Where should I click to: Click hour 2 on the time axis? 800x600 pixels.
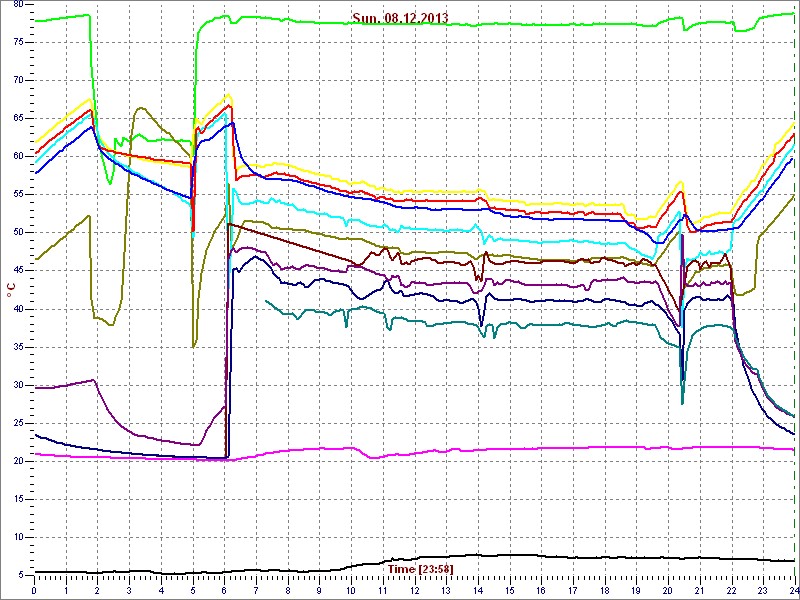pos(98,589)
